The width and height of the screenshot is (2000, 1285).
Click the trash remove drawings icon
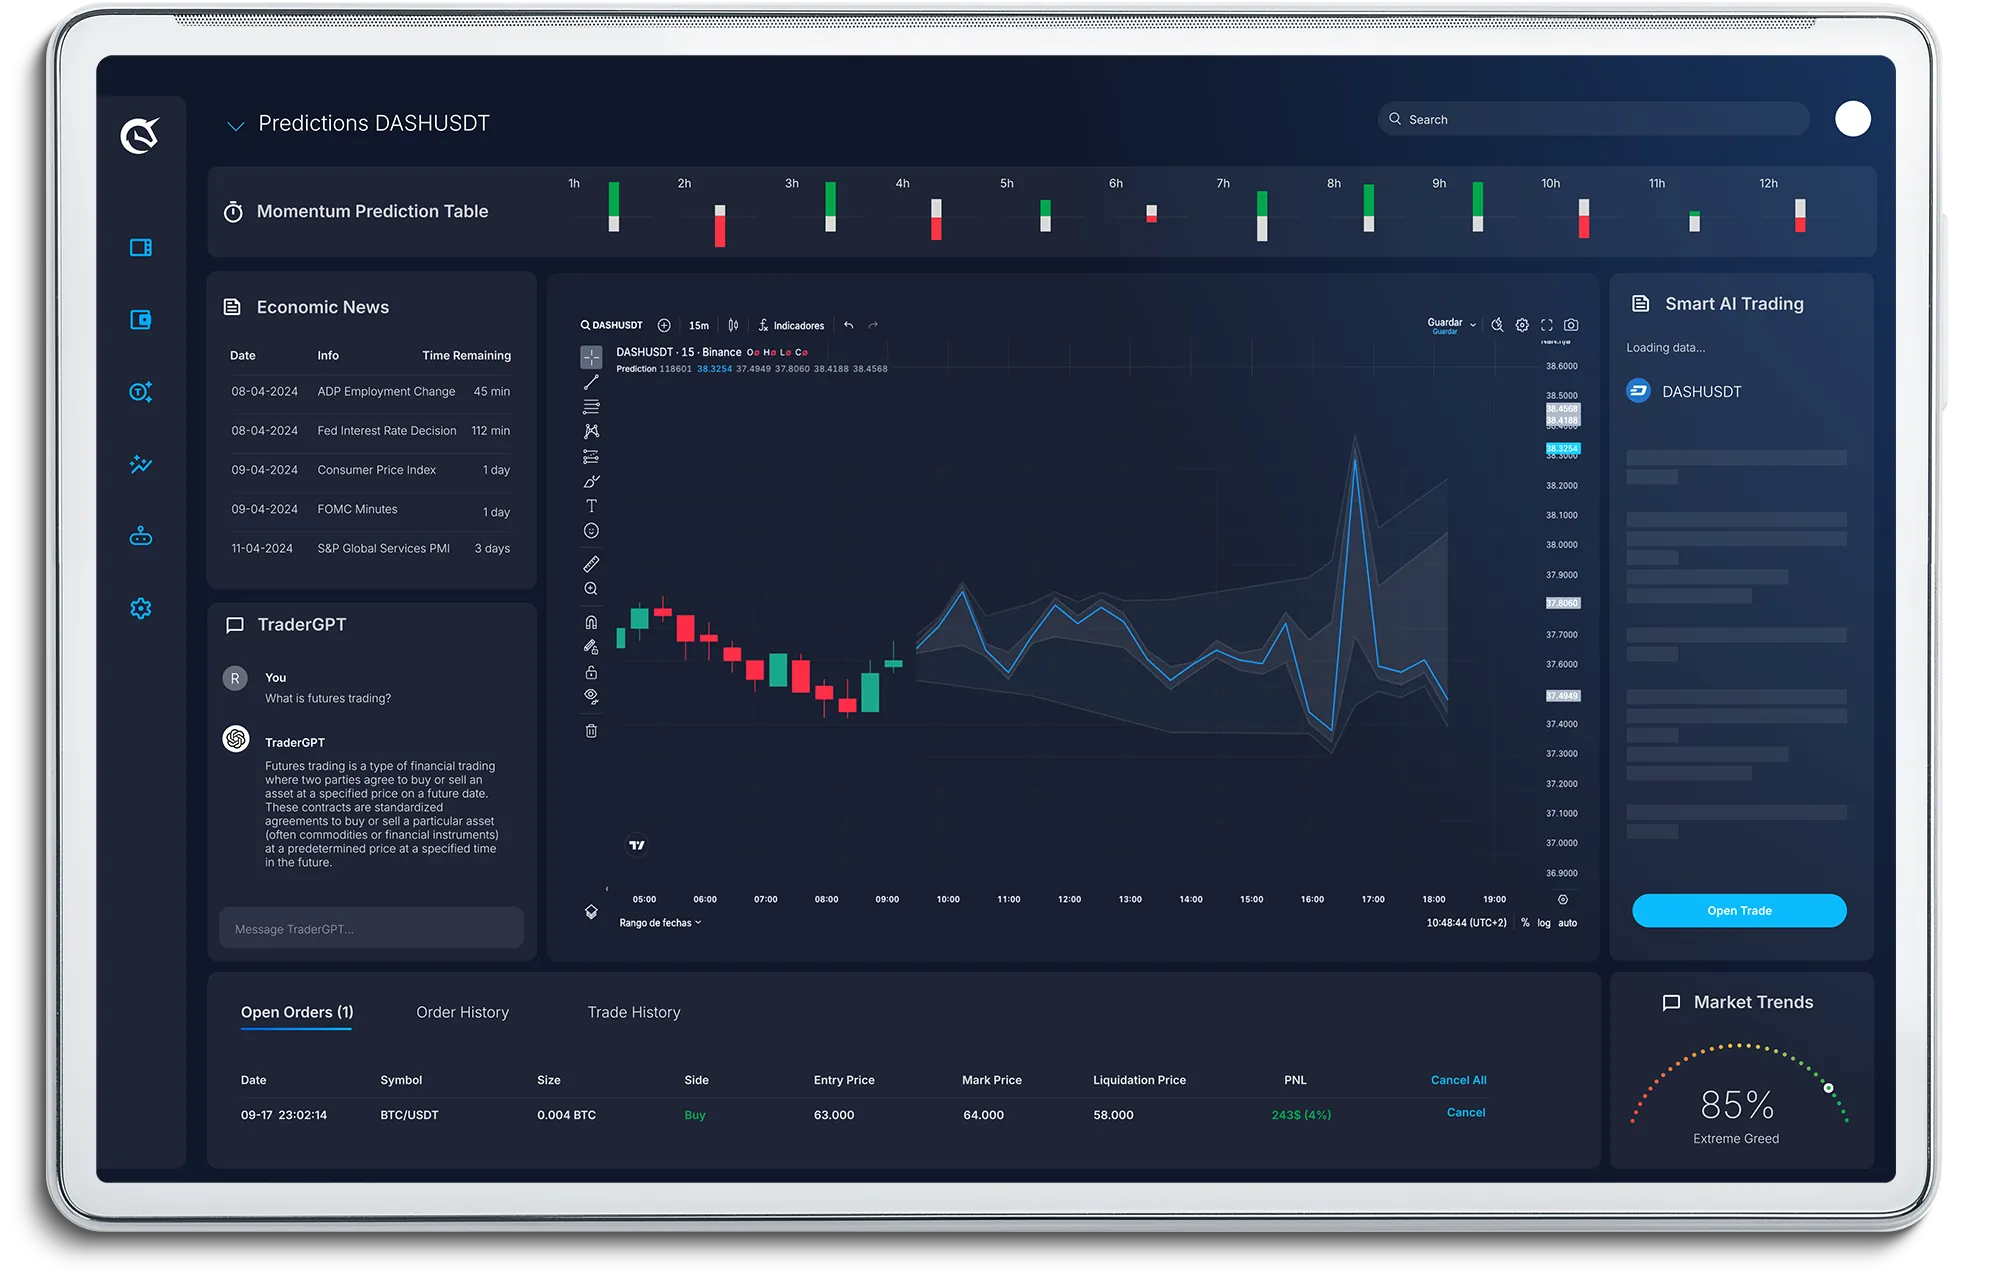[591, 731]
